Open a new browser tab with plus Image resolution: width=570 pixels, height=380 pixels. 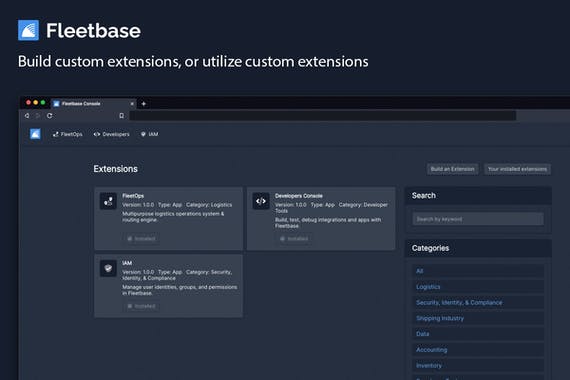(x=144, y=104)
